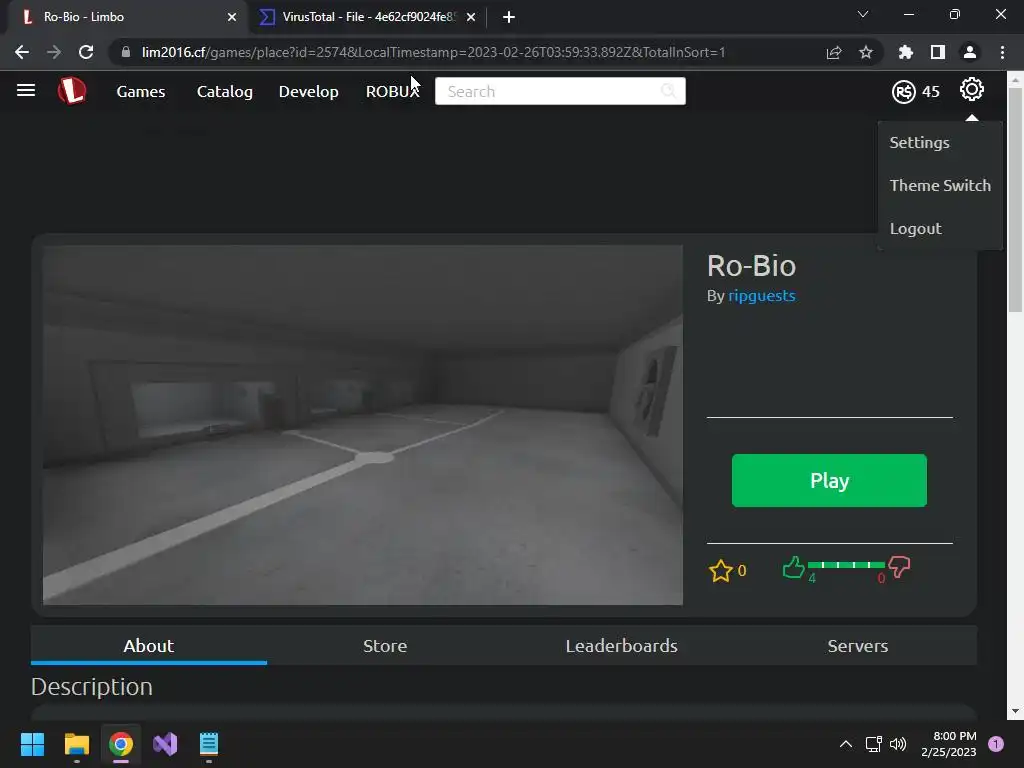
Task: Open the Catalog nav link
Action: (x=225, y=91)
